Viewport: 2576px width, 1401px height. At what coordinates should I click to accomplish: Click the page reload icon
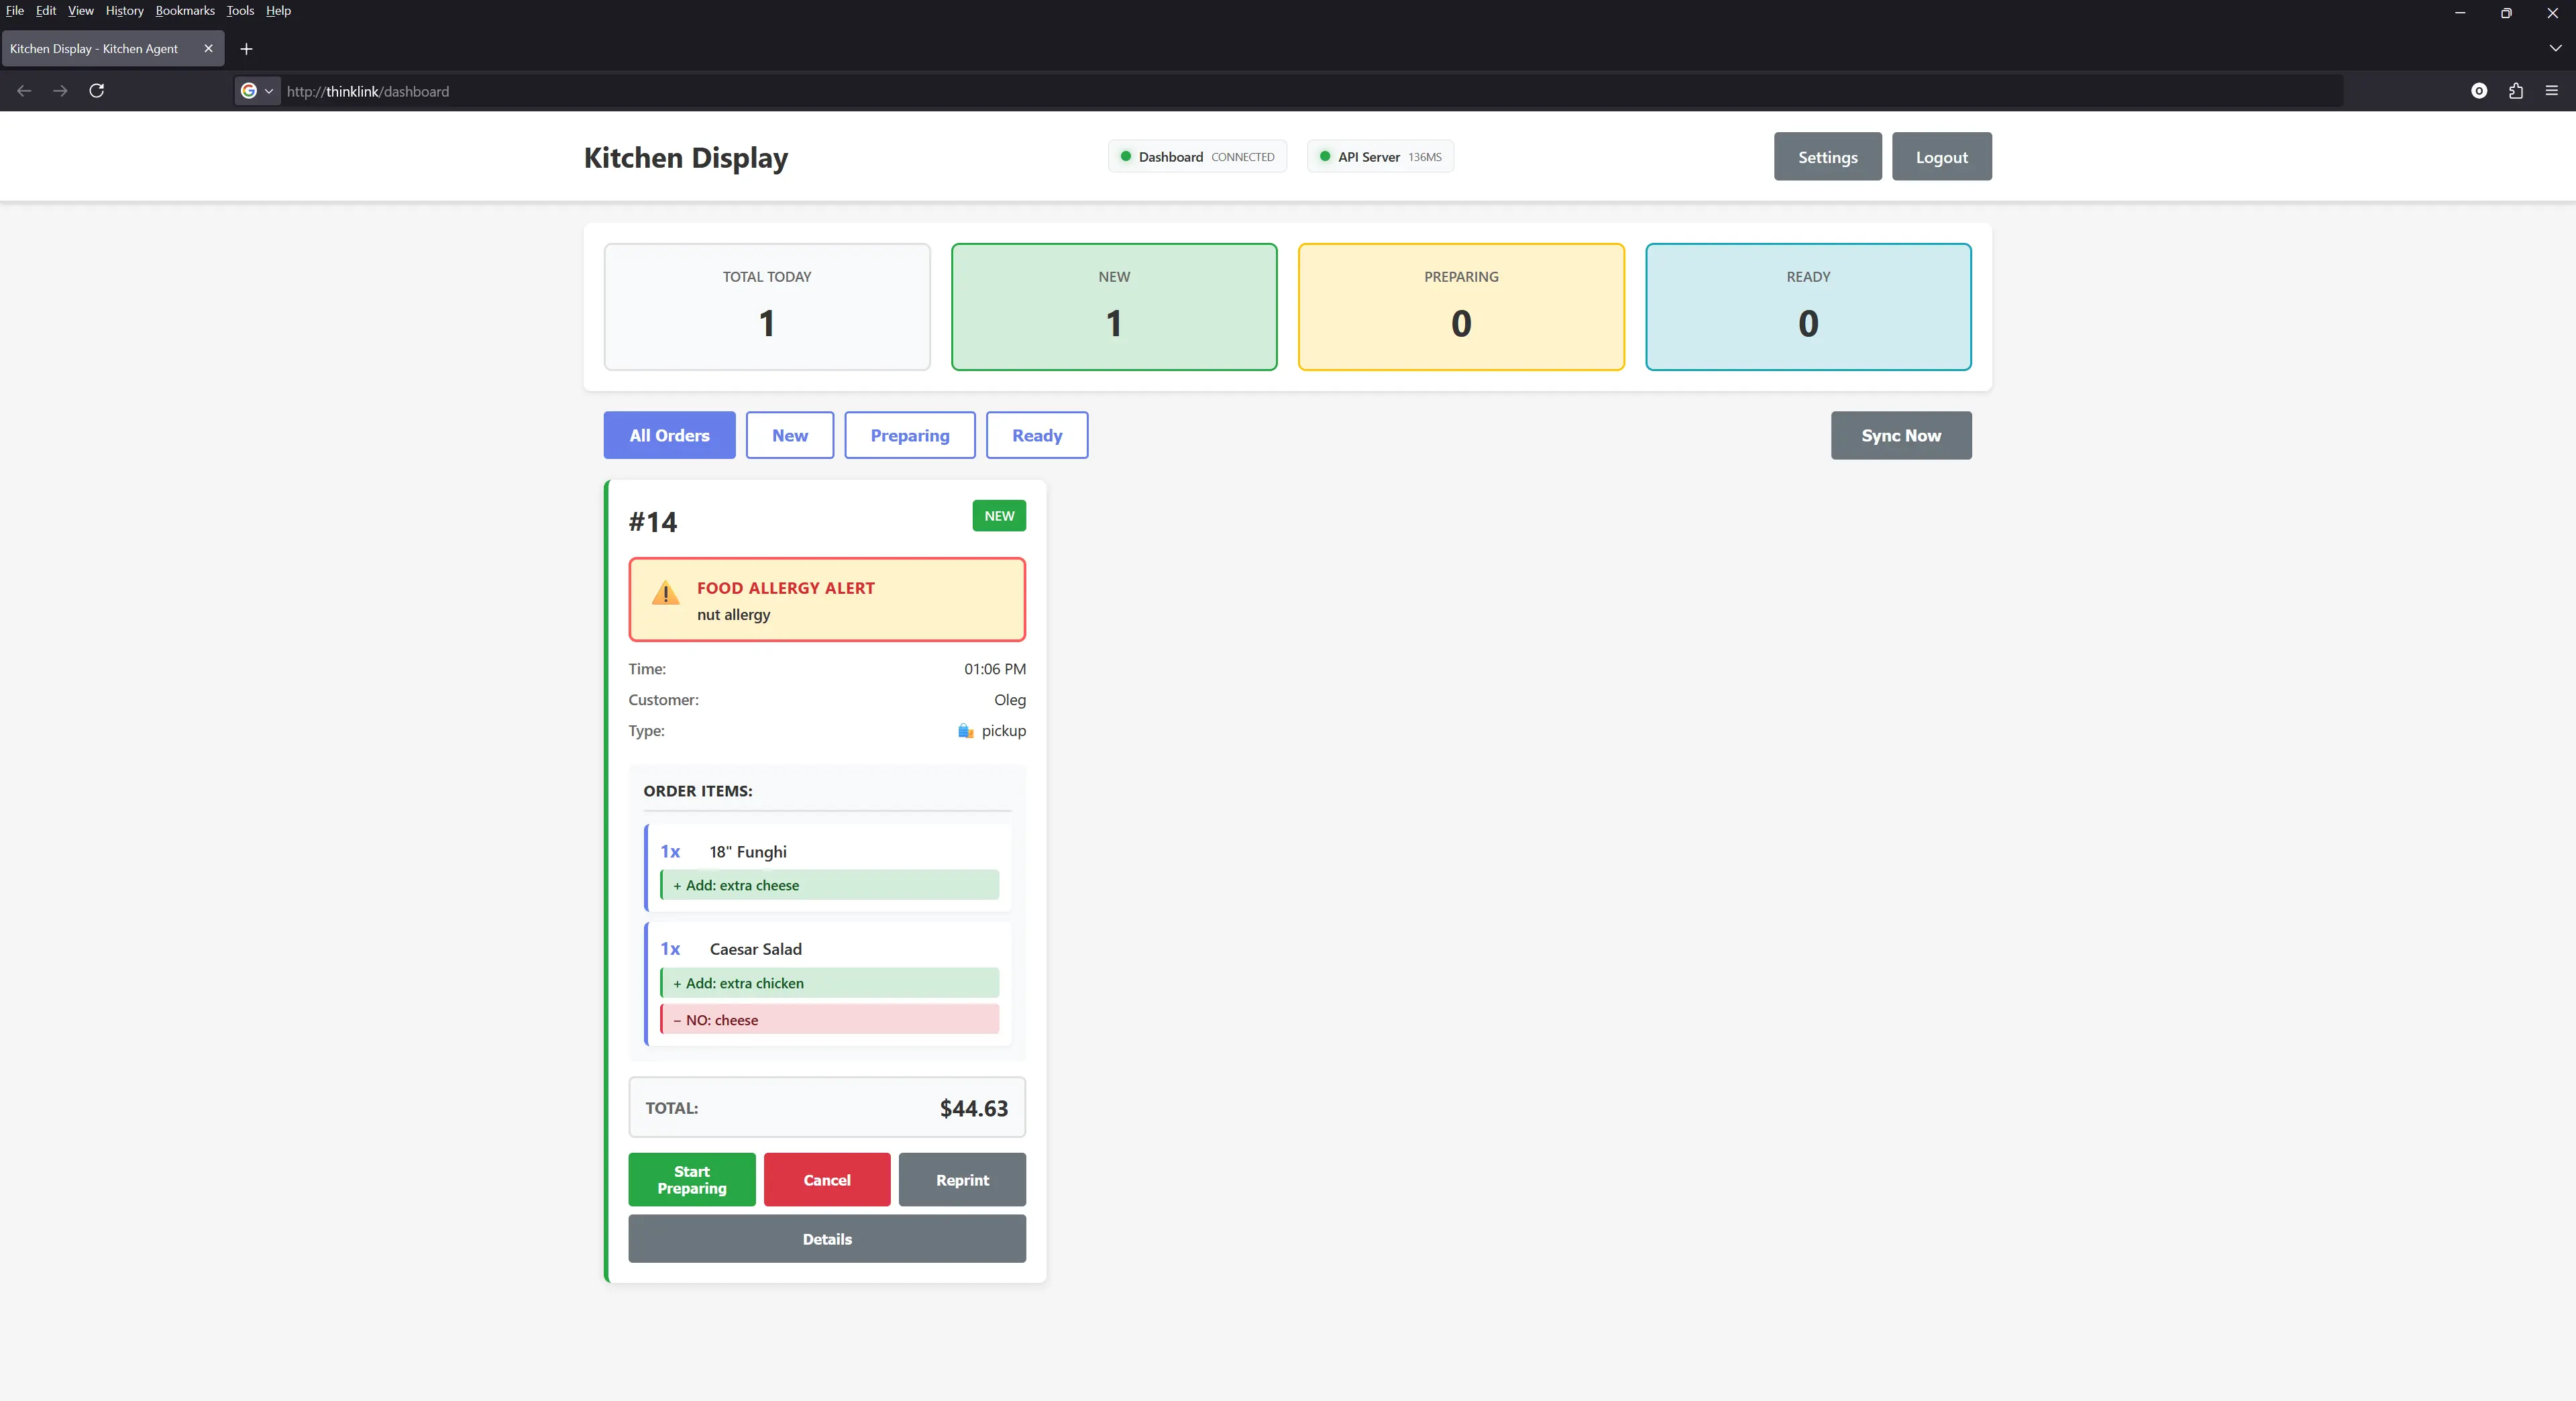pos(96,91)
